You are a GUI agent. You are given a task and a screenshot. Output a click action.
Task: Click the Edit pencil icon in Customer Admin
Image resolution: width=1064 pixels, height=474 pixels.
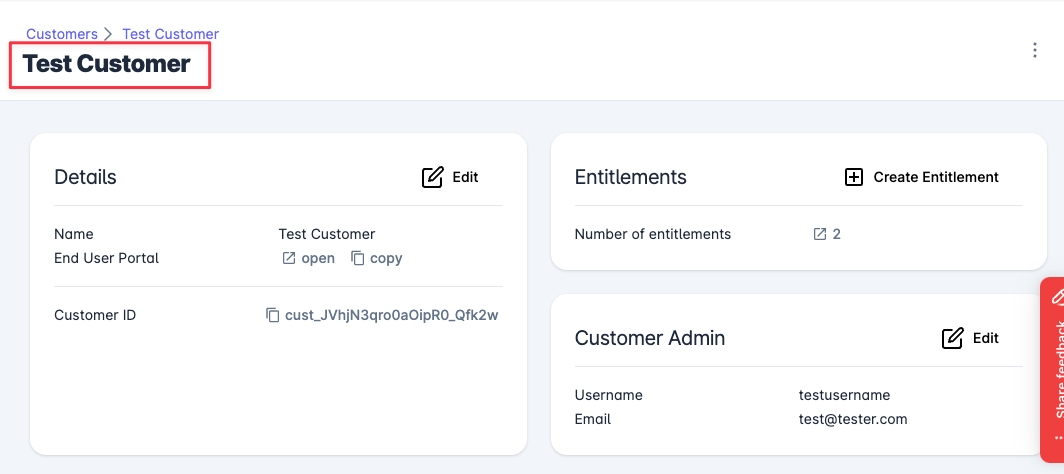953,338
